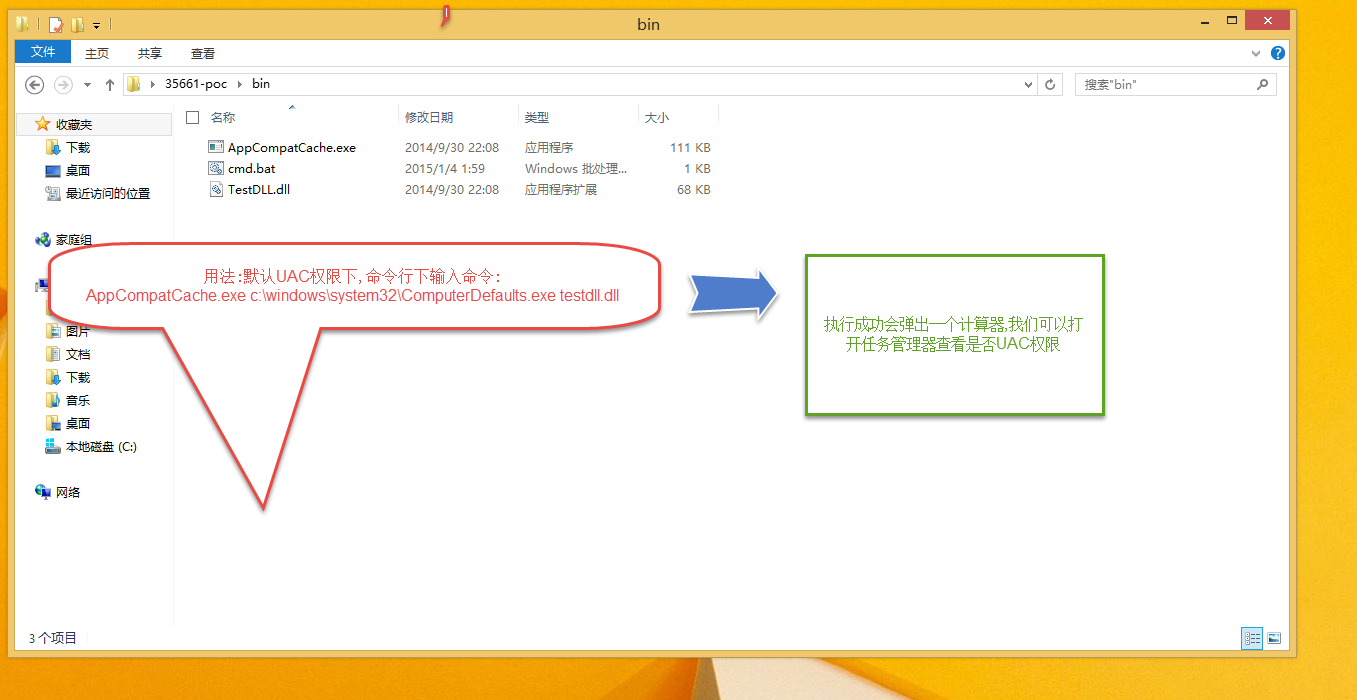Select the TestDLL.dll file name
This screenshot has width=1357, height=700.
coord(259,190)
